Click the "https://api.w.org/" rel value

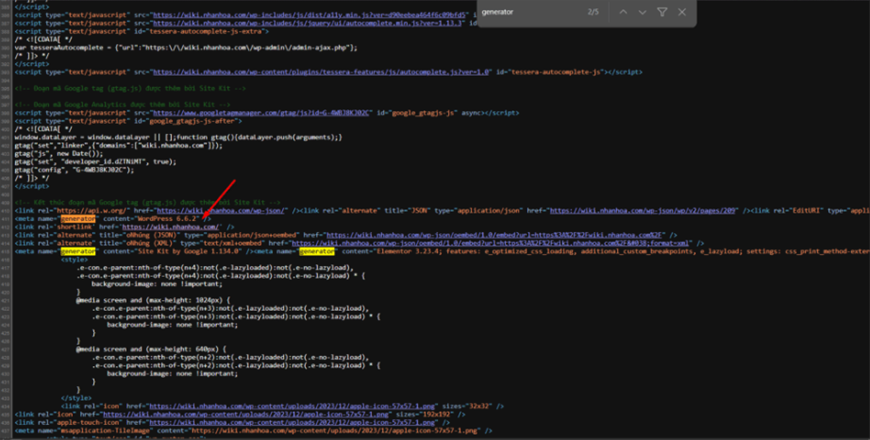tap(92, 211)
